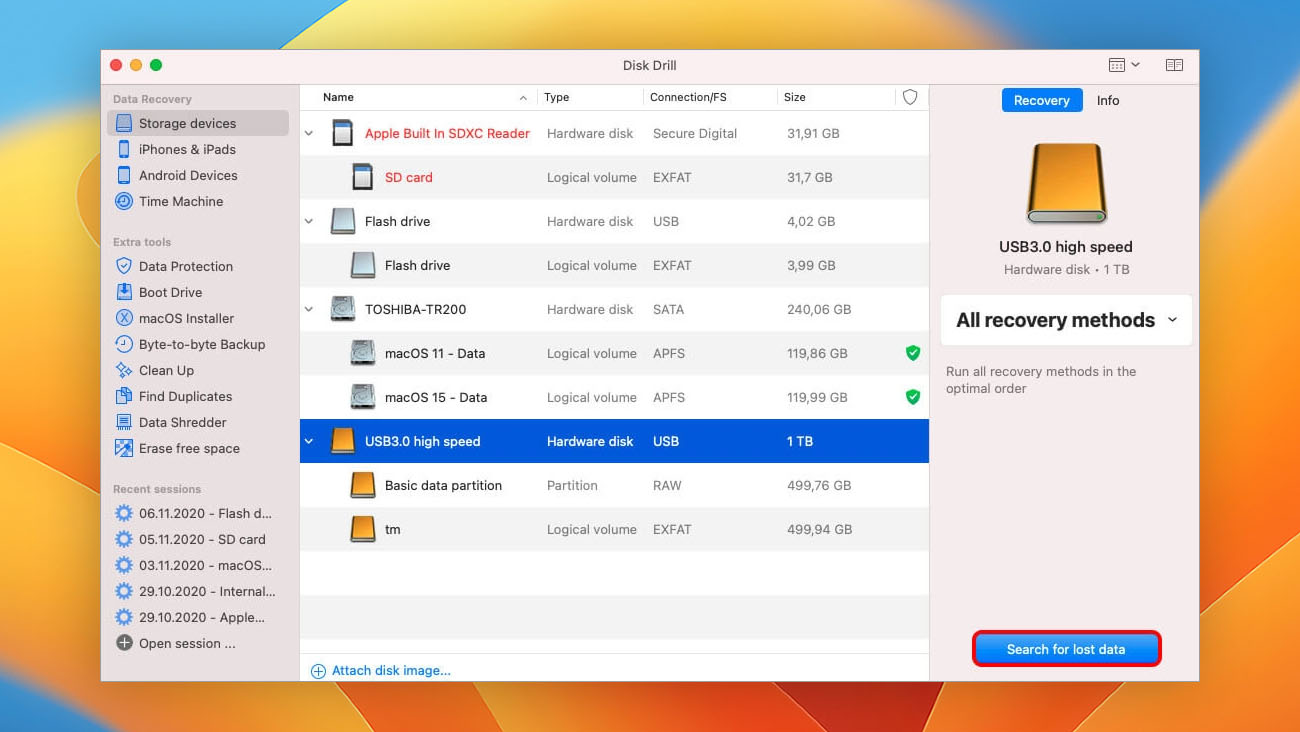The width and height of the screenshot is (1300, 732).
Task: Click the gear icon for 06.11.2020 Flash session
Action: click(124, 513)
